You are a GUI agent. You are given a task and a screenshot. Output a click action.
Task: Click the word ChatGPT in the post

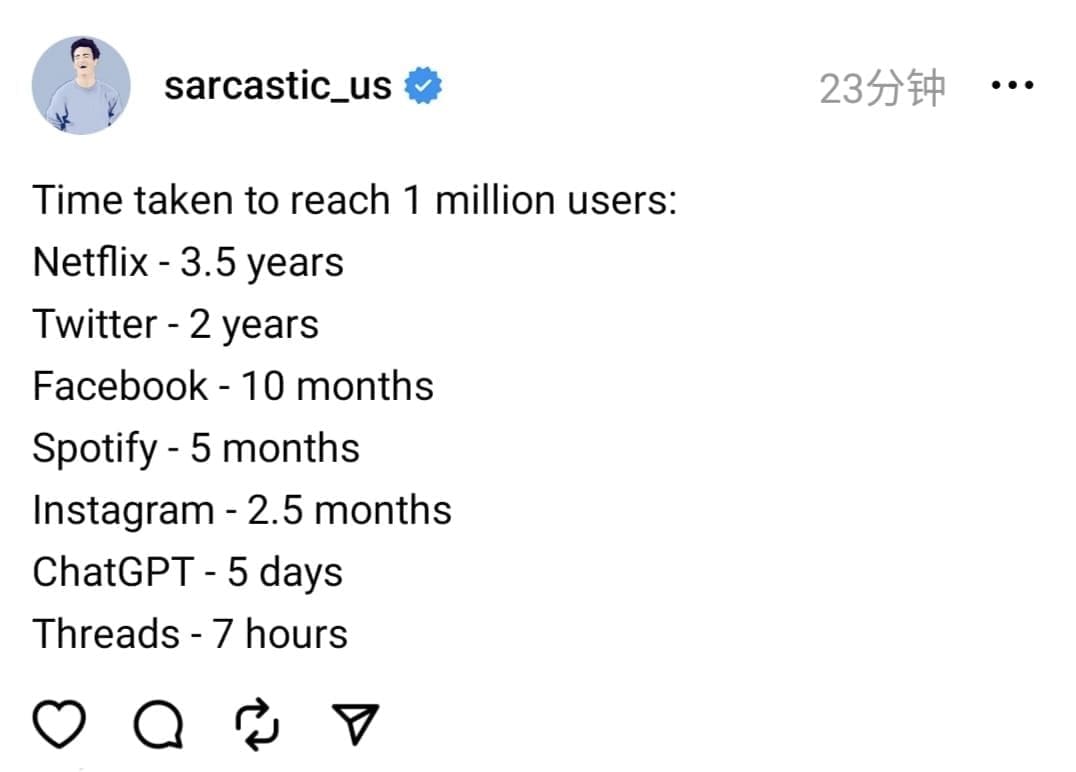point(113,573)
